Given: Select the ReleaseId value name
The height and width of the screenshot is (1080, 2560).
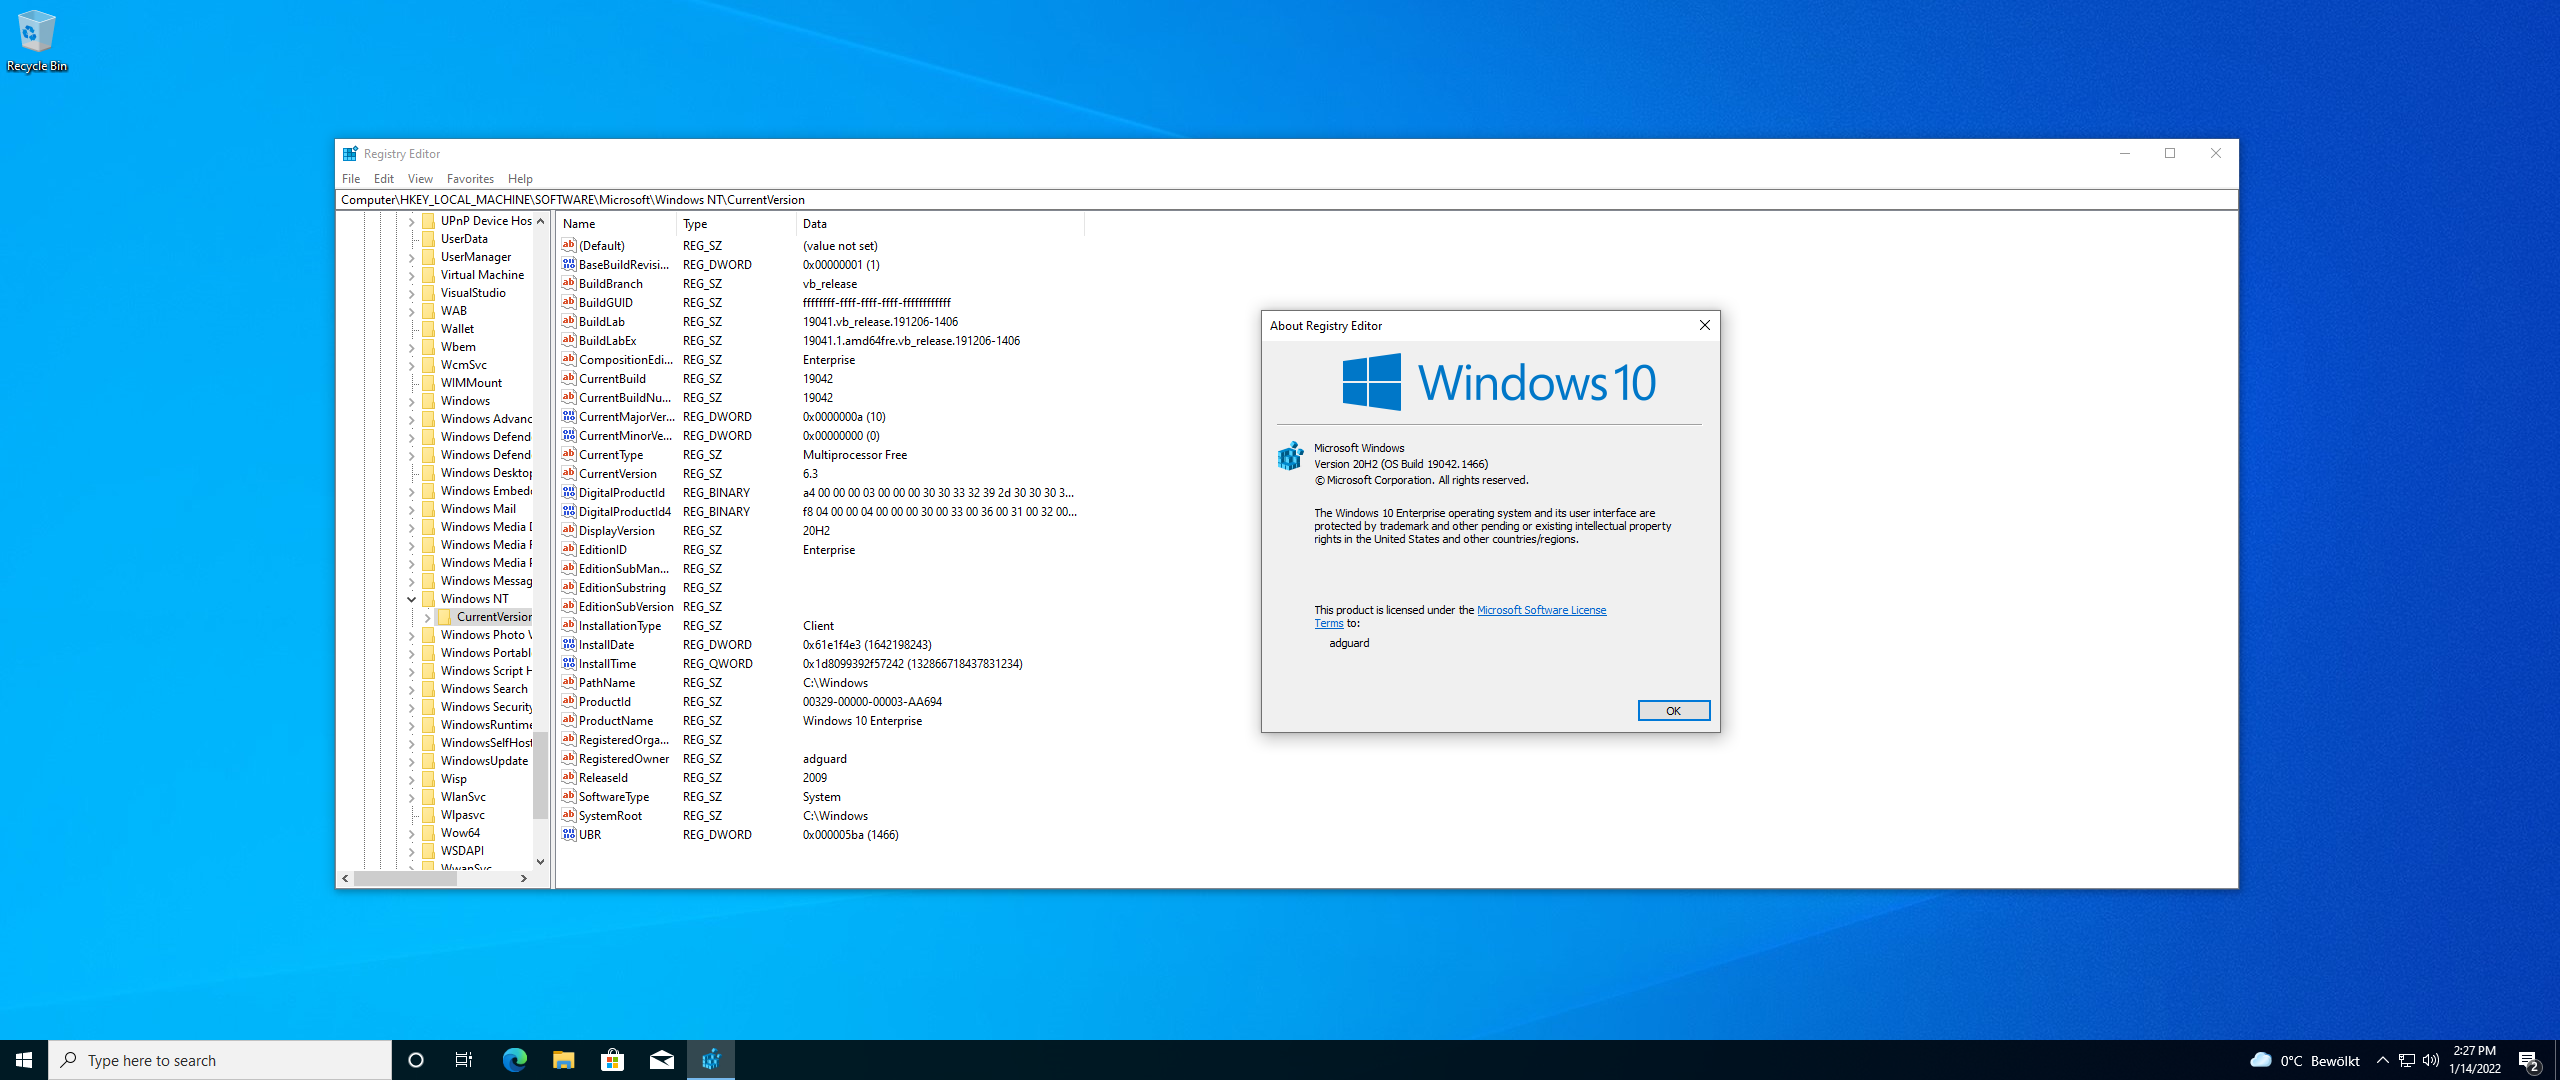Looking at the screenshot, I should [603, 778].
